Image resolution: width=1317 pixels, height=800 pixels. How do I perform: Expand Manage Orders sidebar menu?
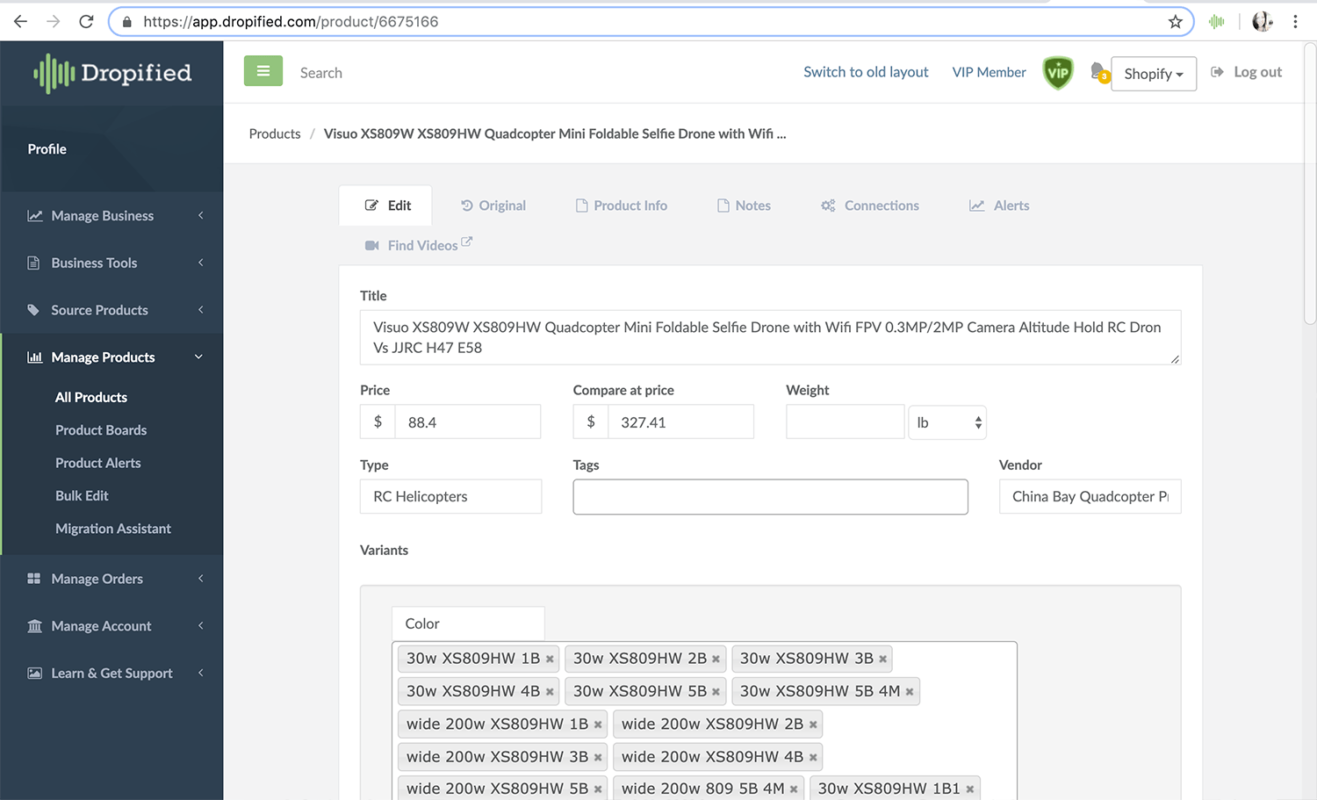pos(112,578)
